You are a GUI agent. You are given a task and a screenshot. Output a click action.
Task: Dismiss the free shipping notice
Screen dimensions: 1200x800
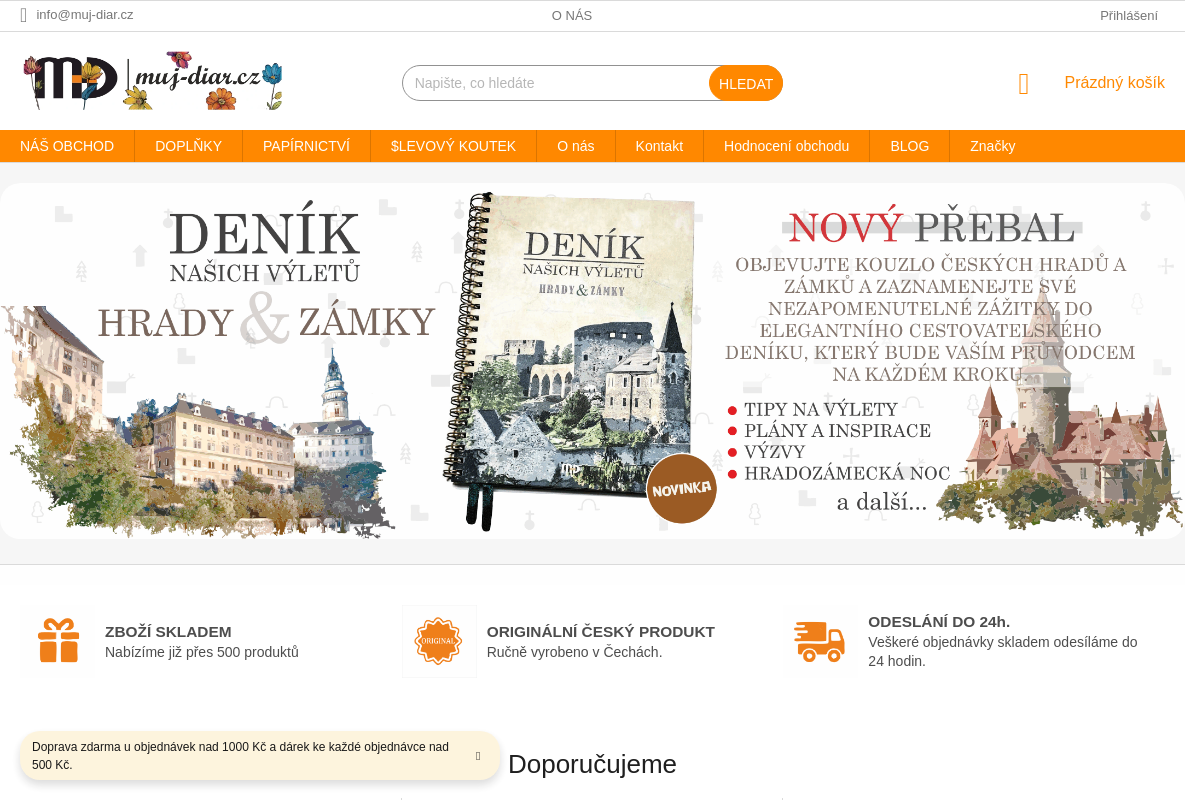[x=478, y=756]
